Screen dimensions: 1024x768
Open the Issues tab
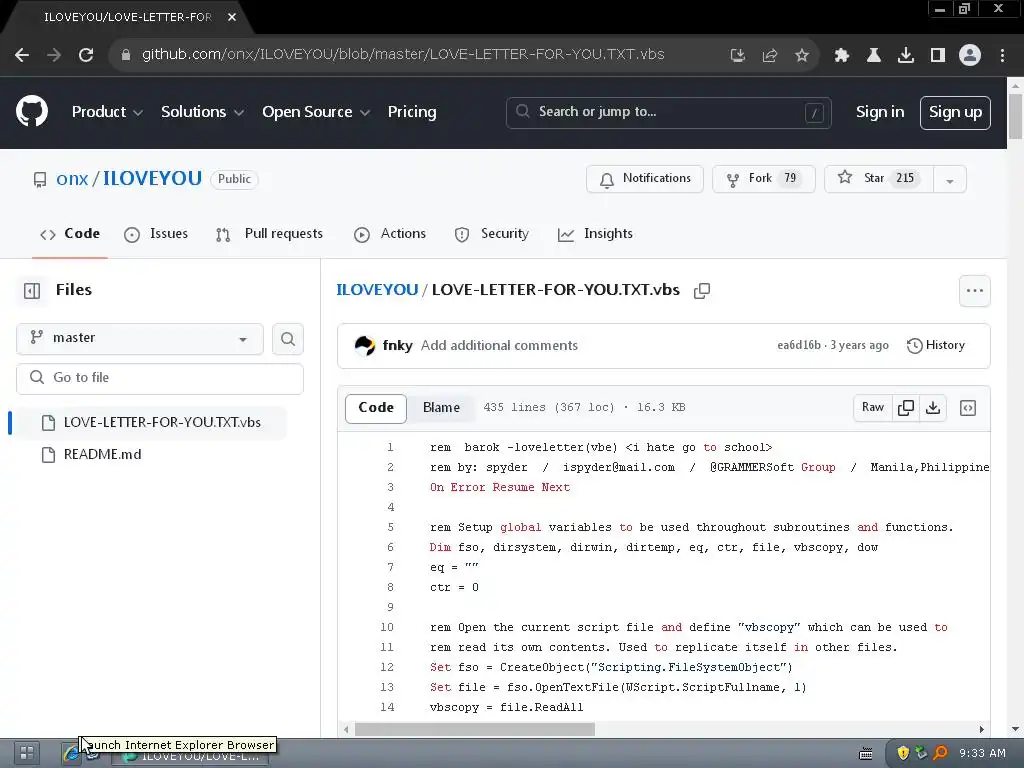tap(156, 234)
